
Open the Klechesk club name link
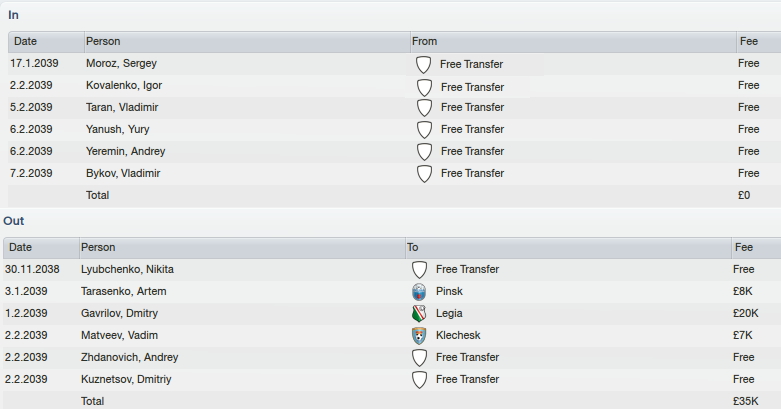[458, 335]
